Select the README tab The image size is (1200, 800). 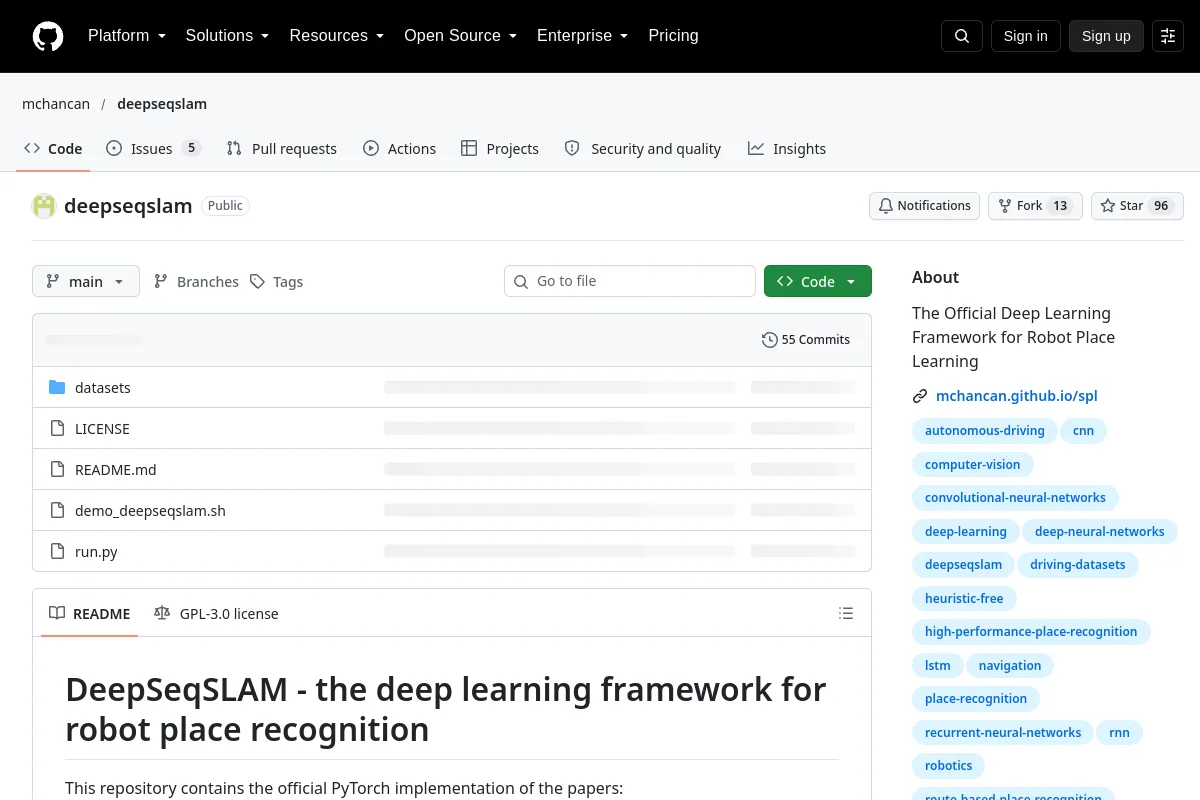(90, 613)
